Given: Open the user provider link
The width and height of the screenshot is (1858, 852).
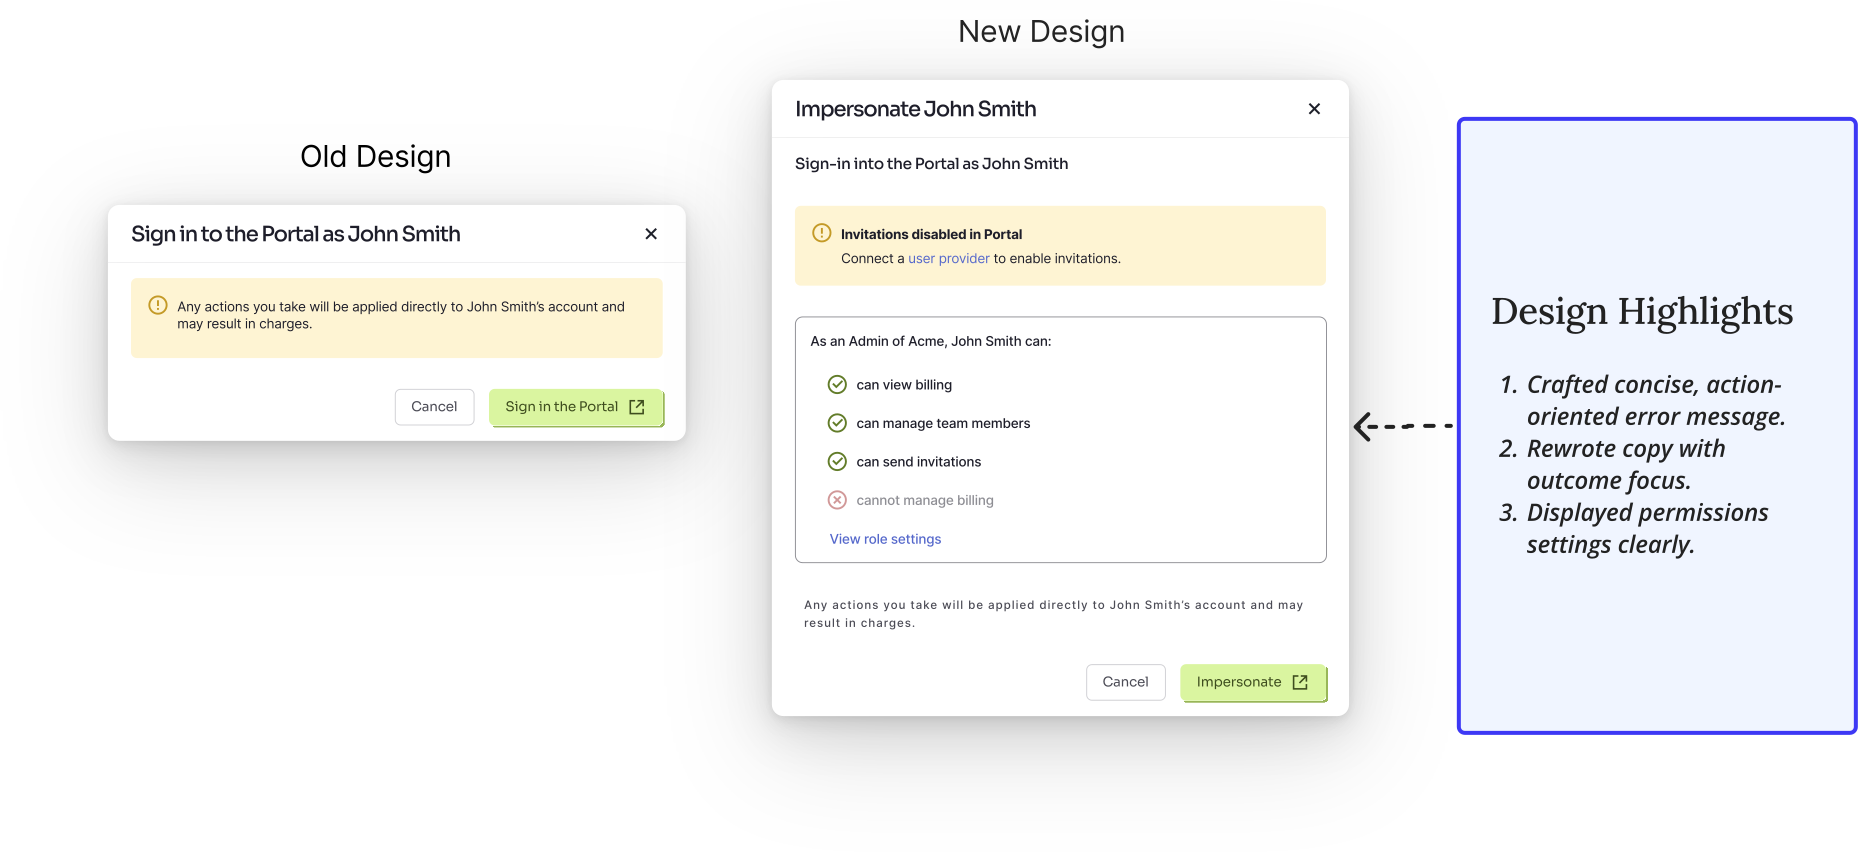Looking at the screenshot, I should 948,259.
